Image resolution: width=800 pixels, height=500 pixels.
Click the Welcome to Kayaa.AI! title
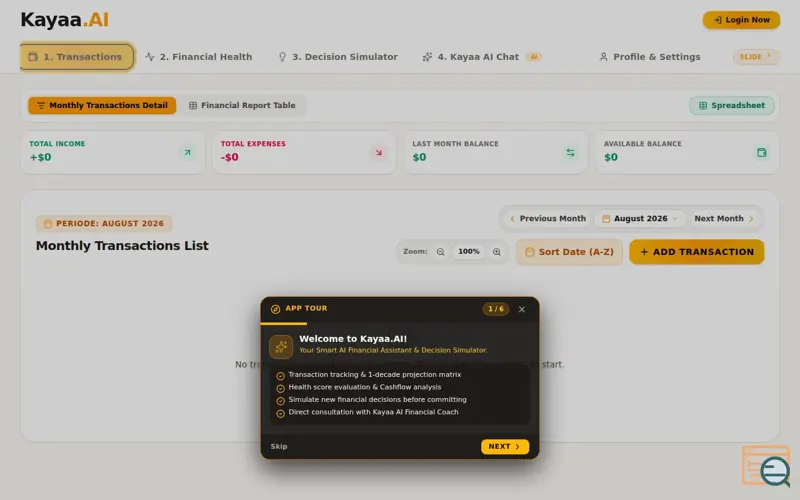353,339
